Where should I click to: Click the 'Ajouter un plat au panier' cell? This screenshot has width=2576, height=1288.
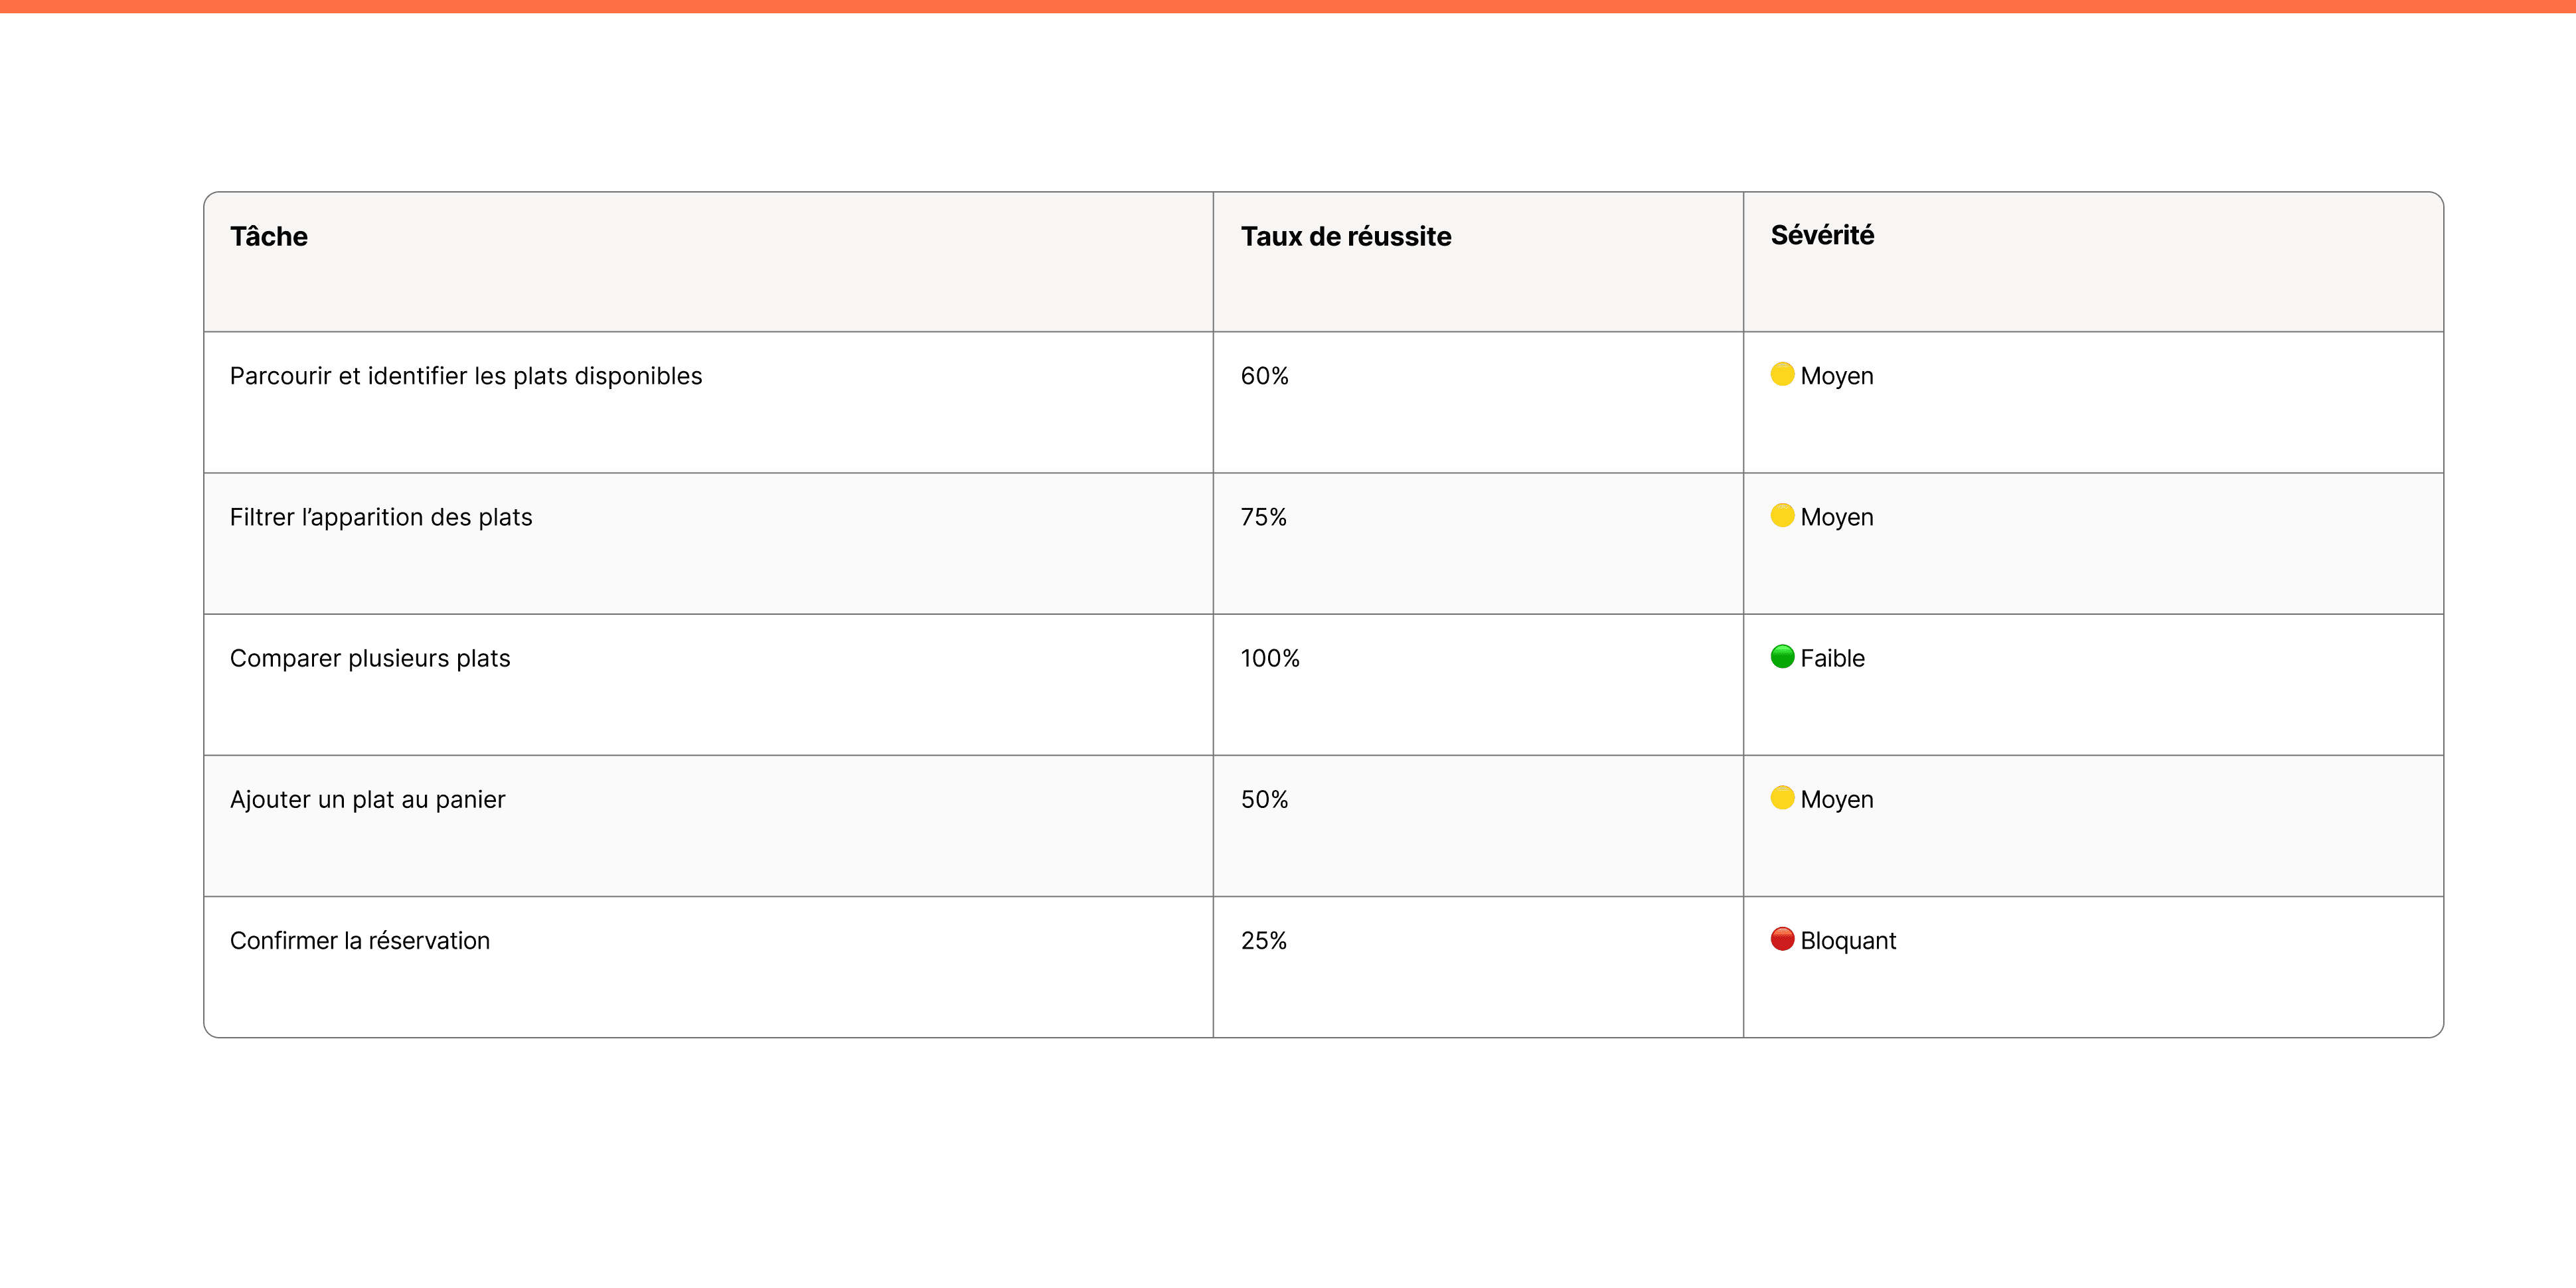pyautogui.click(x=708, y=825)
